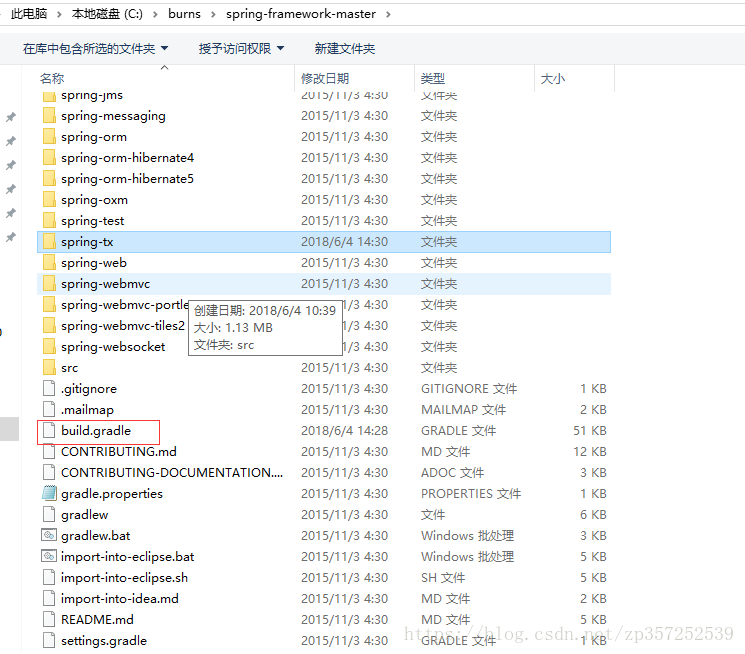Select the gradle.properties file name
The width and height of the screenshot is (745, 654).
[x=112, y=494]
